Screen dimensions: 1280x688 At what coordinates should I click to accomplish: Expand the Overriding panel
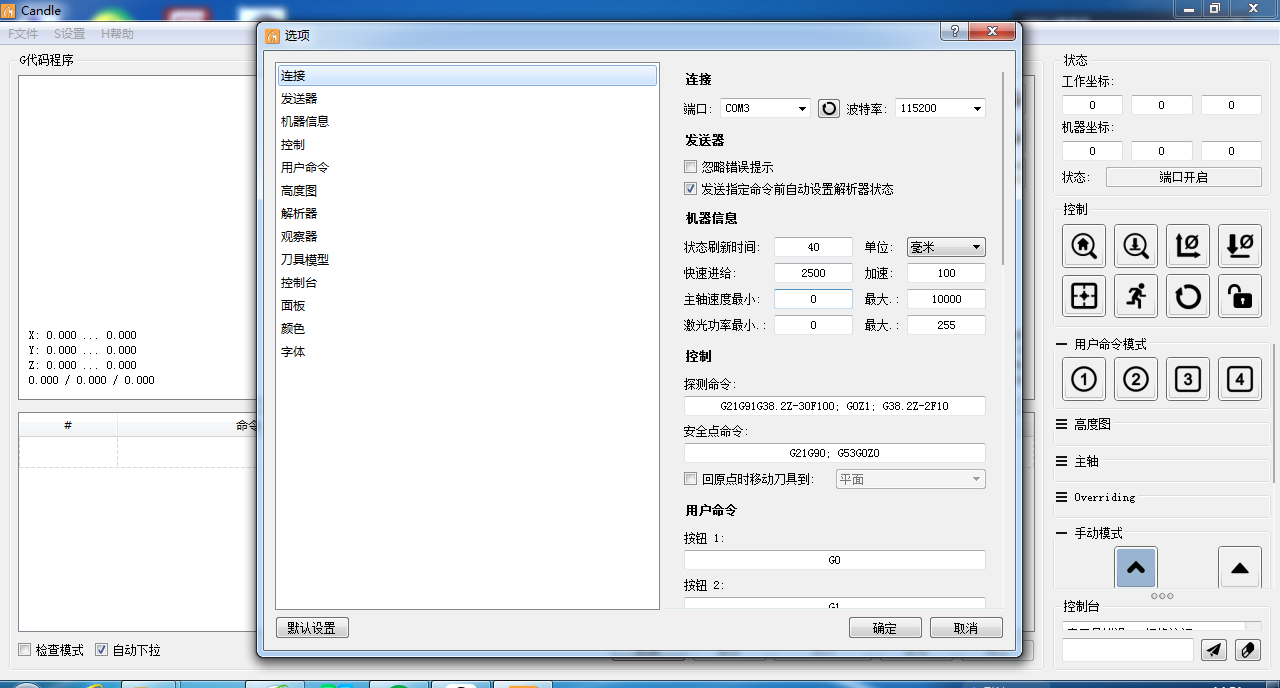pyautogui.click(x=1062, y=497)
